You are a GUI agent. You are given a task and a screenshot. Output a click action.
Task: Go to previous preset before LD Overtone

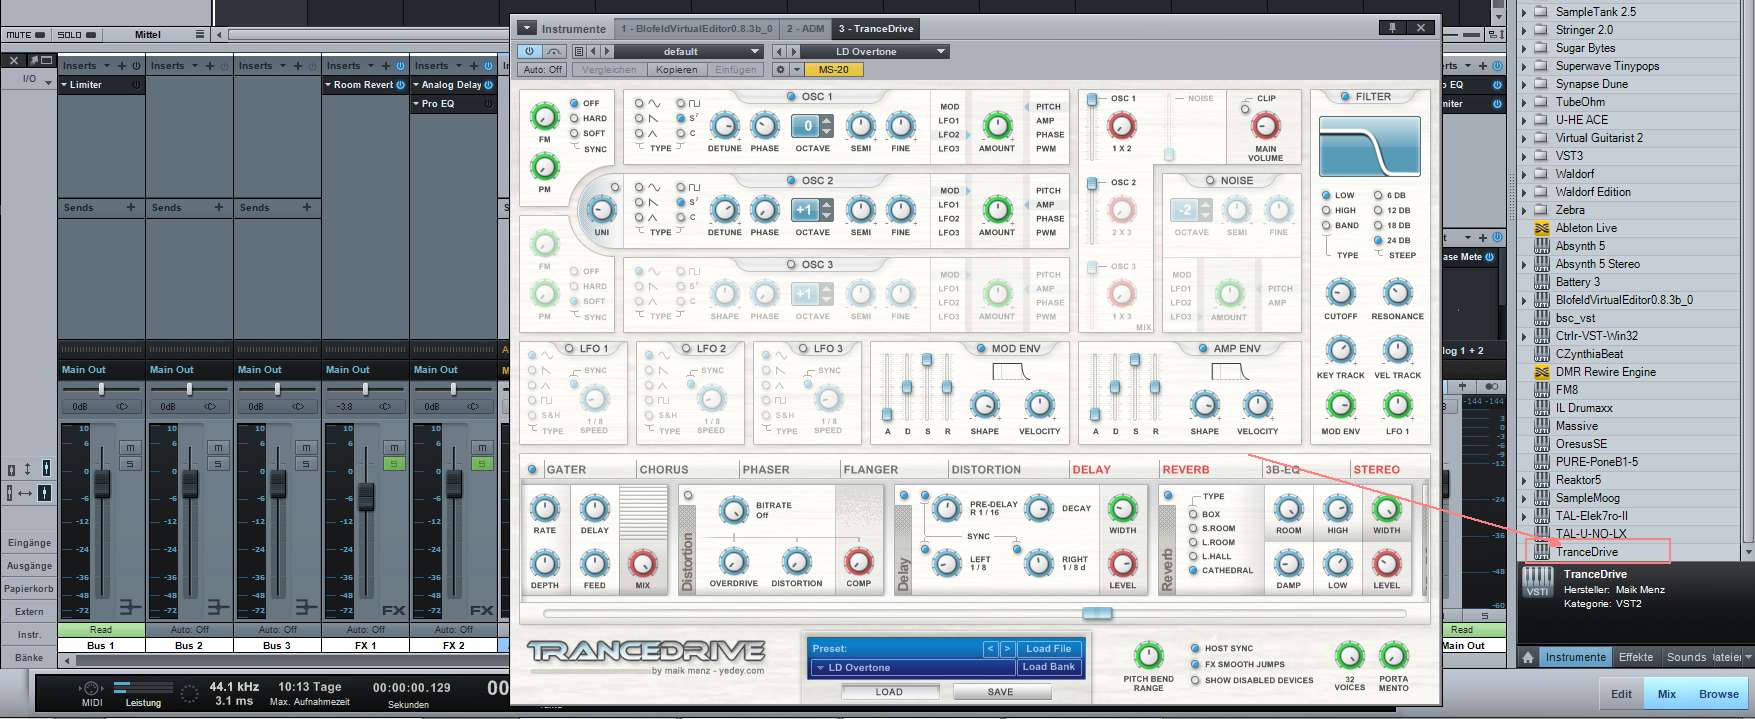tap(781, 51)
